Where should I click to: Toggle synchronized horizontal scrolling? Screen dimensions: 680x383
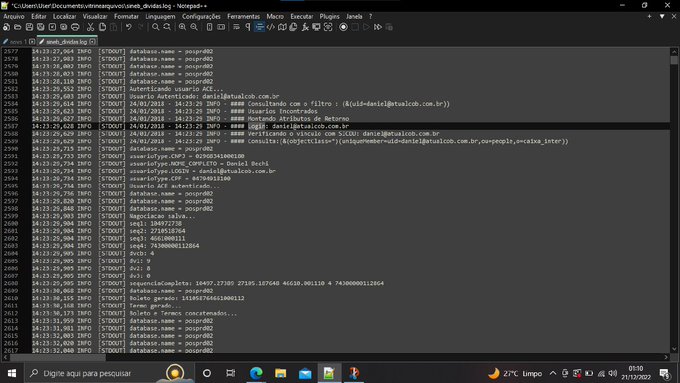point(221,27)
